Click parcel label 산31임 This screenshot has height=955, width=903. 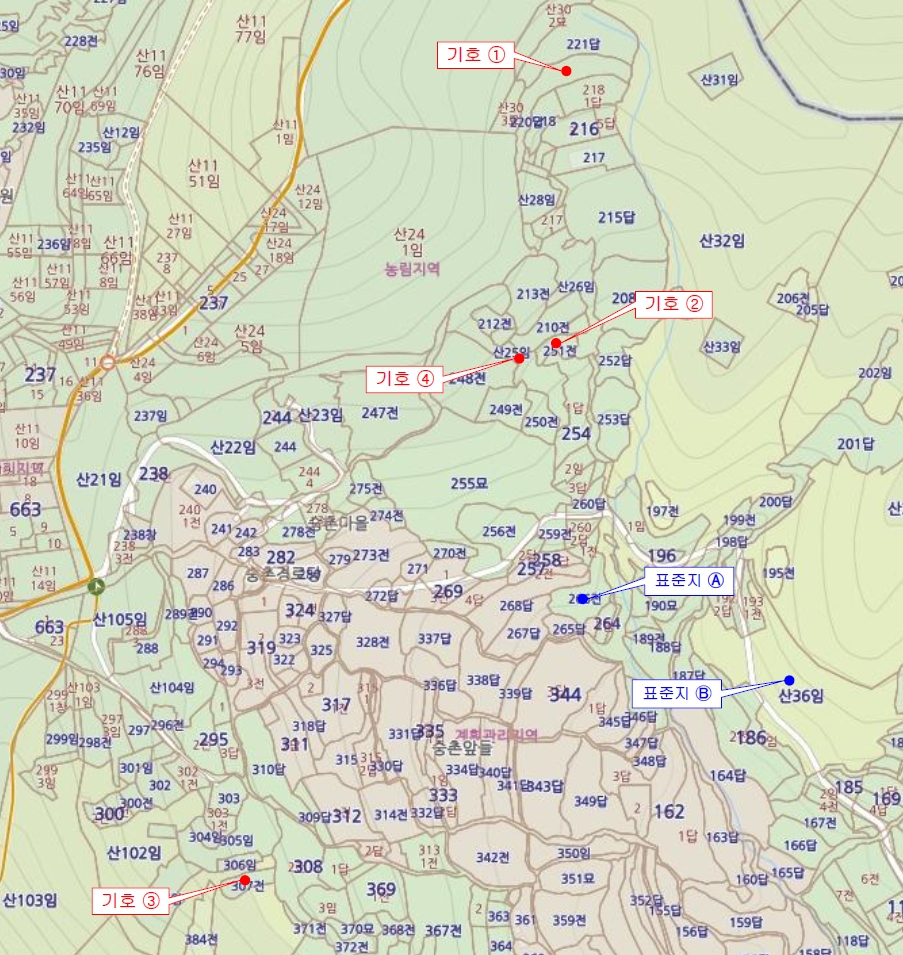pyautogui.click(x=720, y=79)
